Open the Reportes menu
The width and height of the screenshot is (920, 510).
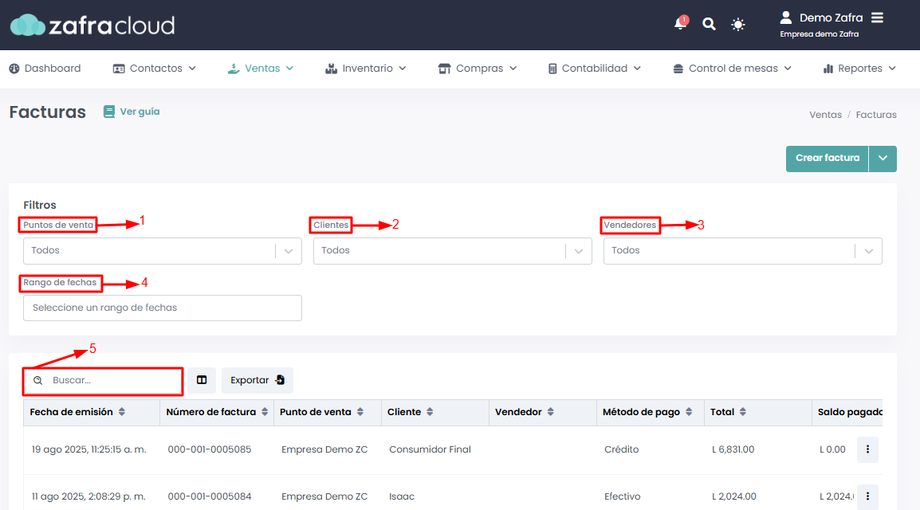pos(860,68)
